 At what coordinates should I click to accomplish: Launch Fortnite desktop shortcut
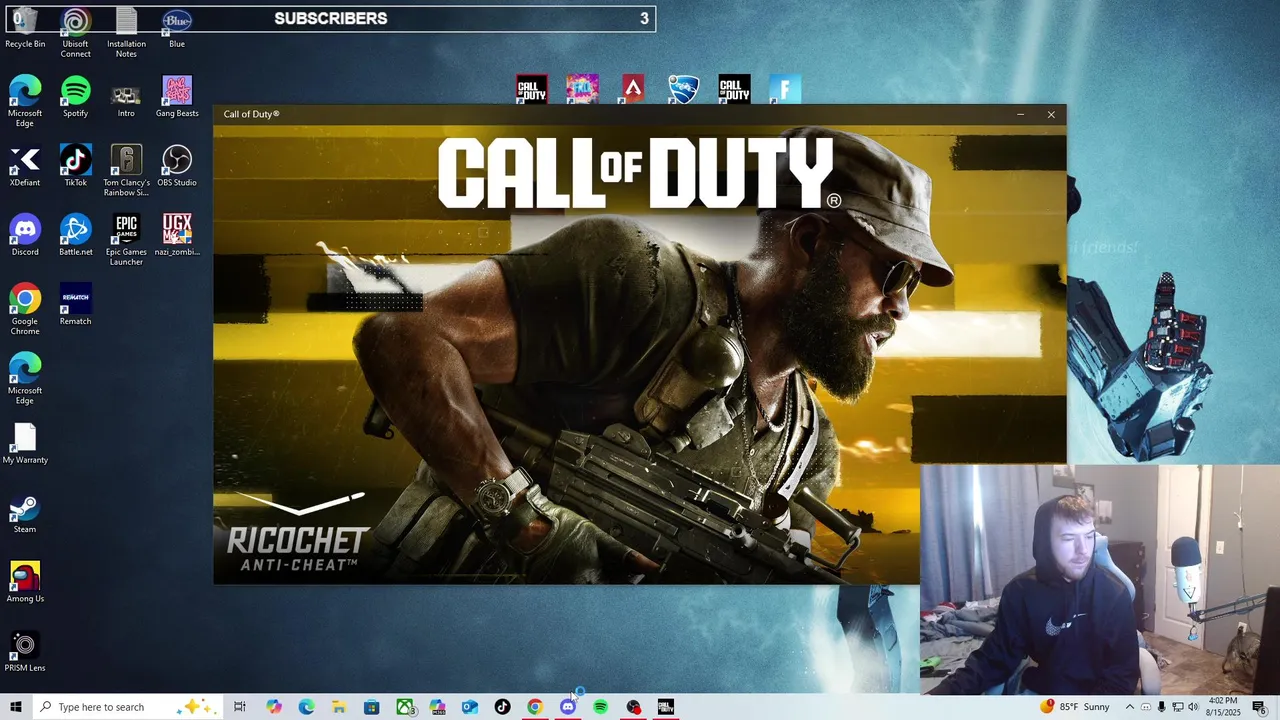click(785, 89)
